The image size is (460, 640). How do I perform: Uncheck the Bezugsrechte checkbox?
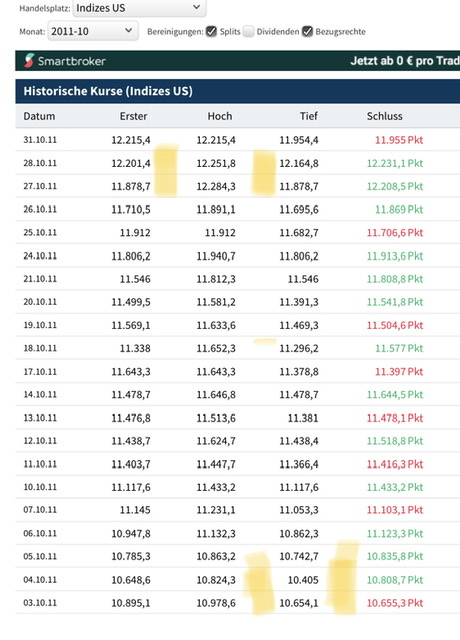[307, 31]
